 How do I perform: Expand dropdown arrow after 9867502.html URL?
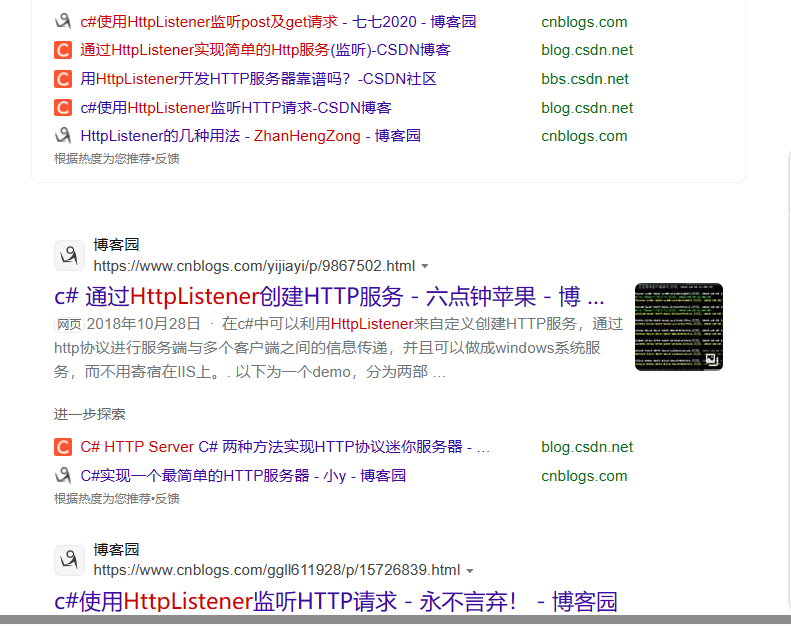click(x=425, y=266)
